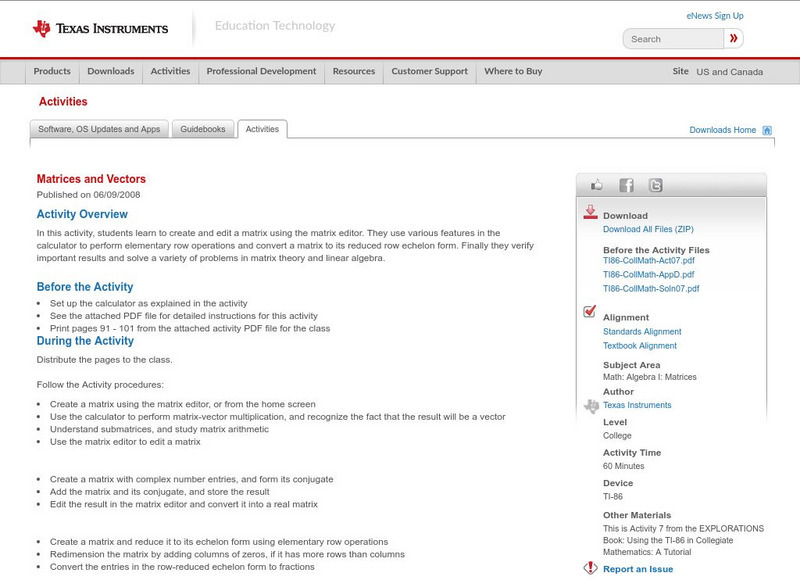
Task: Click the Activity Overview heading
Action: pyautogui.click(x=82, y=214)
